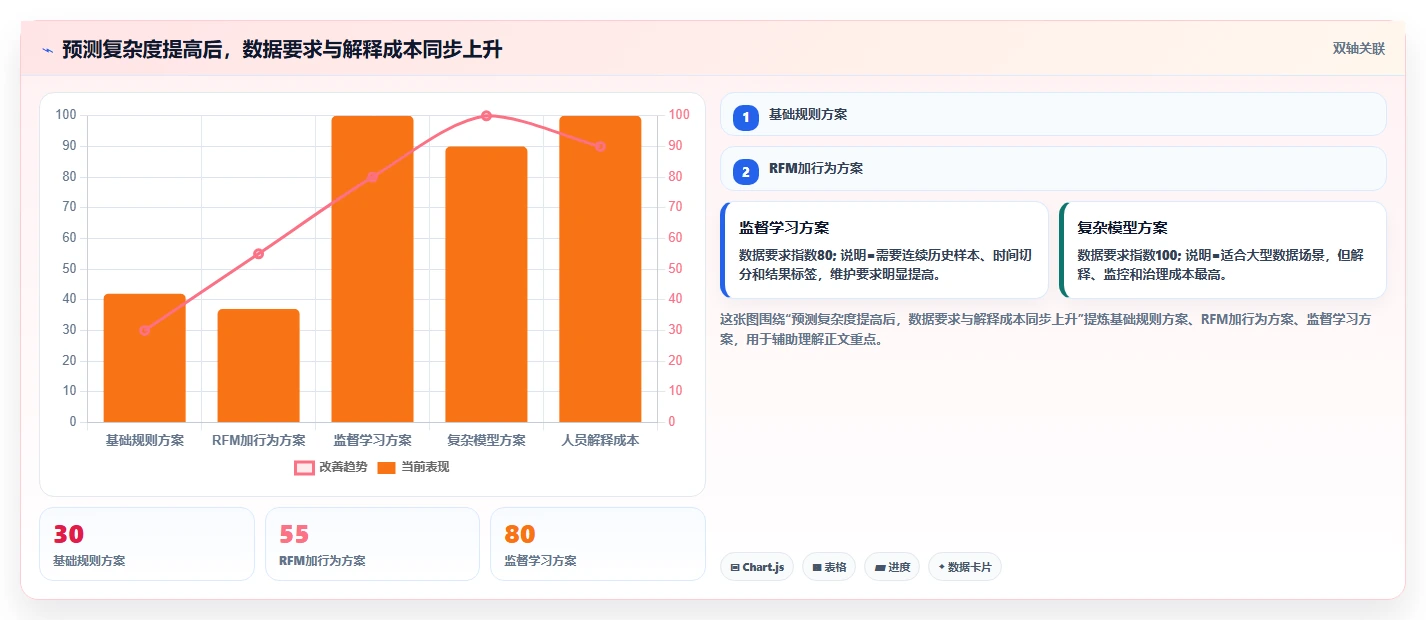Click the stat card showing 80

[598, 544]
